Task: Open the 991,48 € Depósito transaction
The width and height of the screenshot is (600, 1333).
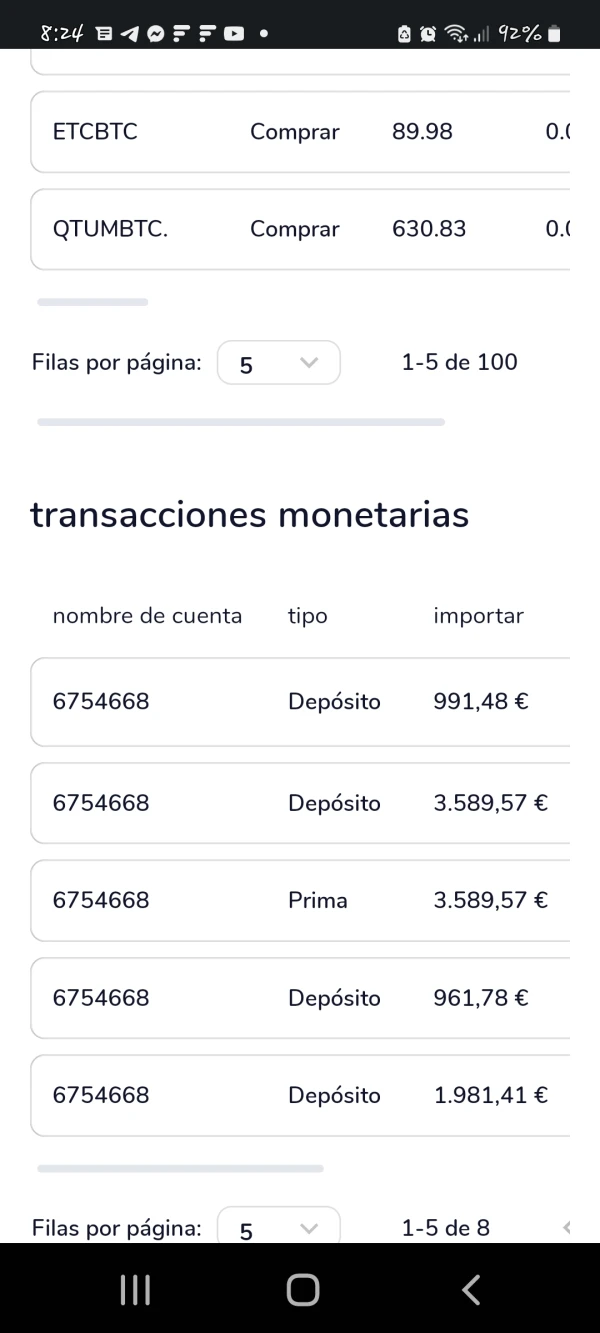Action: click(x=300, y=702)
